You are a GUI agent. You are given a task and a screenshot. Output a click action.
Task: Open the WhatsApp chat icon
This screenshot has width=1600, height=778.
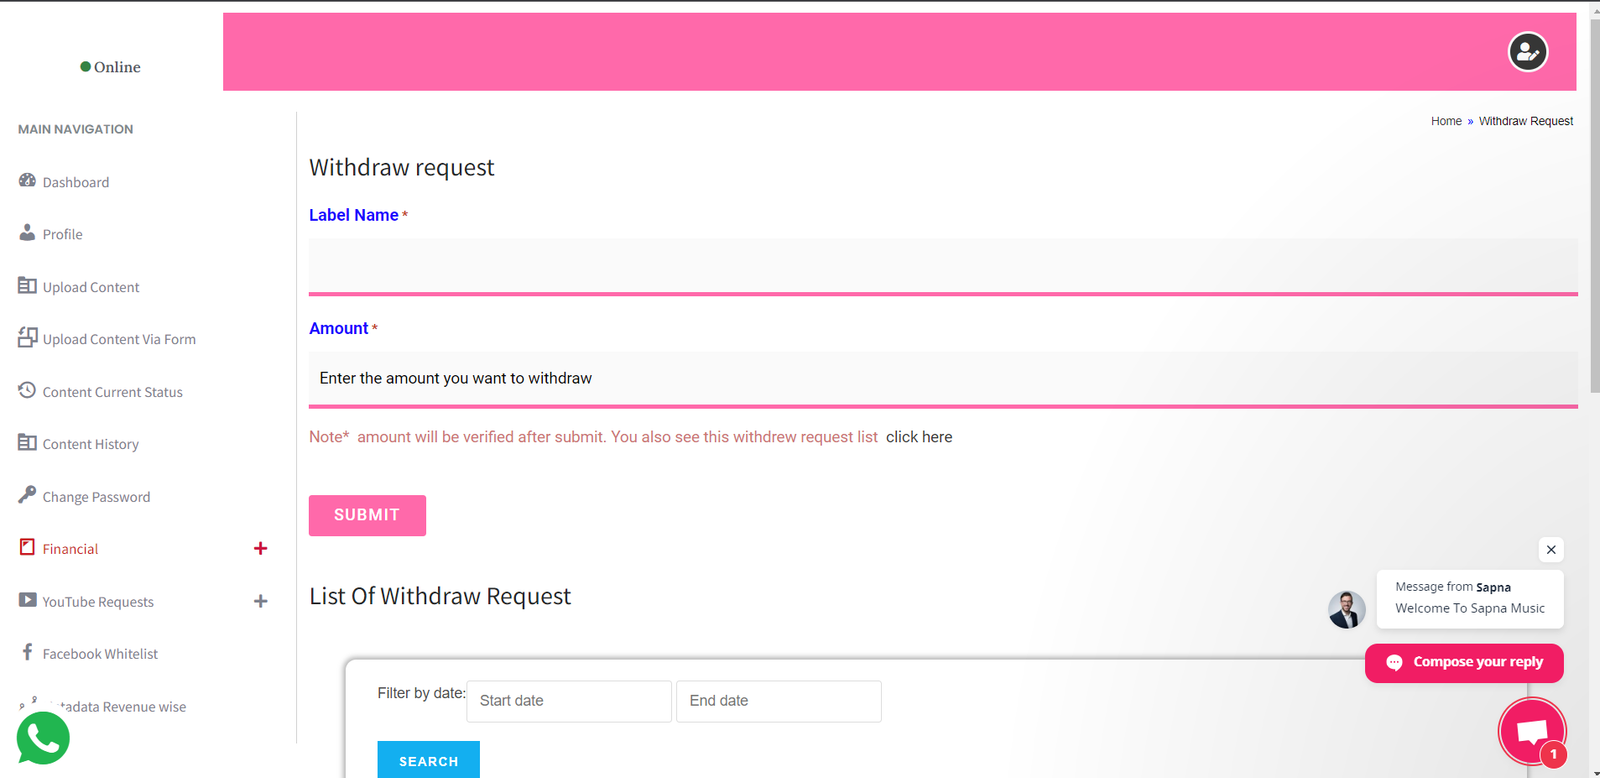[x=43, y=739]
